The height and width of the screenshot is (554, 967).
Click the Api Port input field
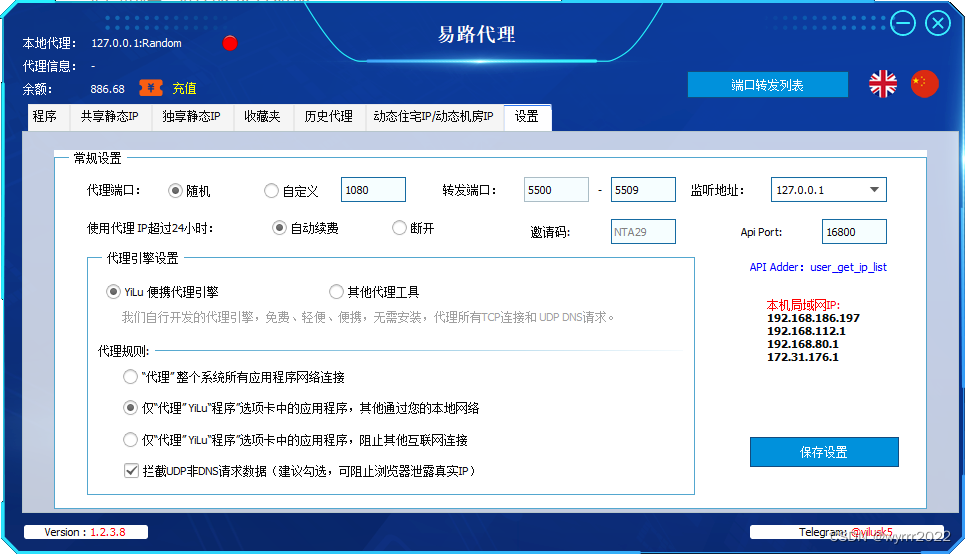pos(854,232)
